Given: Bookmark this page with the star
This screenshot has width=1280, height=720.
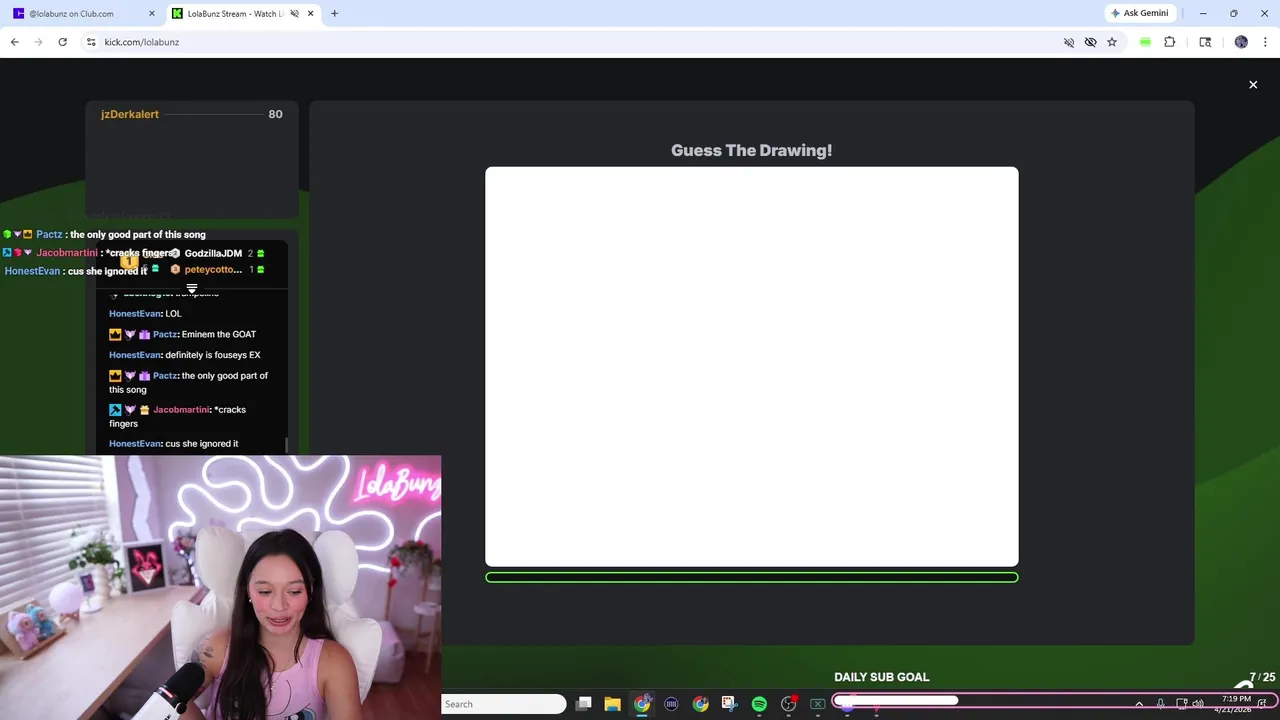Looking at the screenshot, I should [x=1112, y=42].
